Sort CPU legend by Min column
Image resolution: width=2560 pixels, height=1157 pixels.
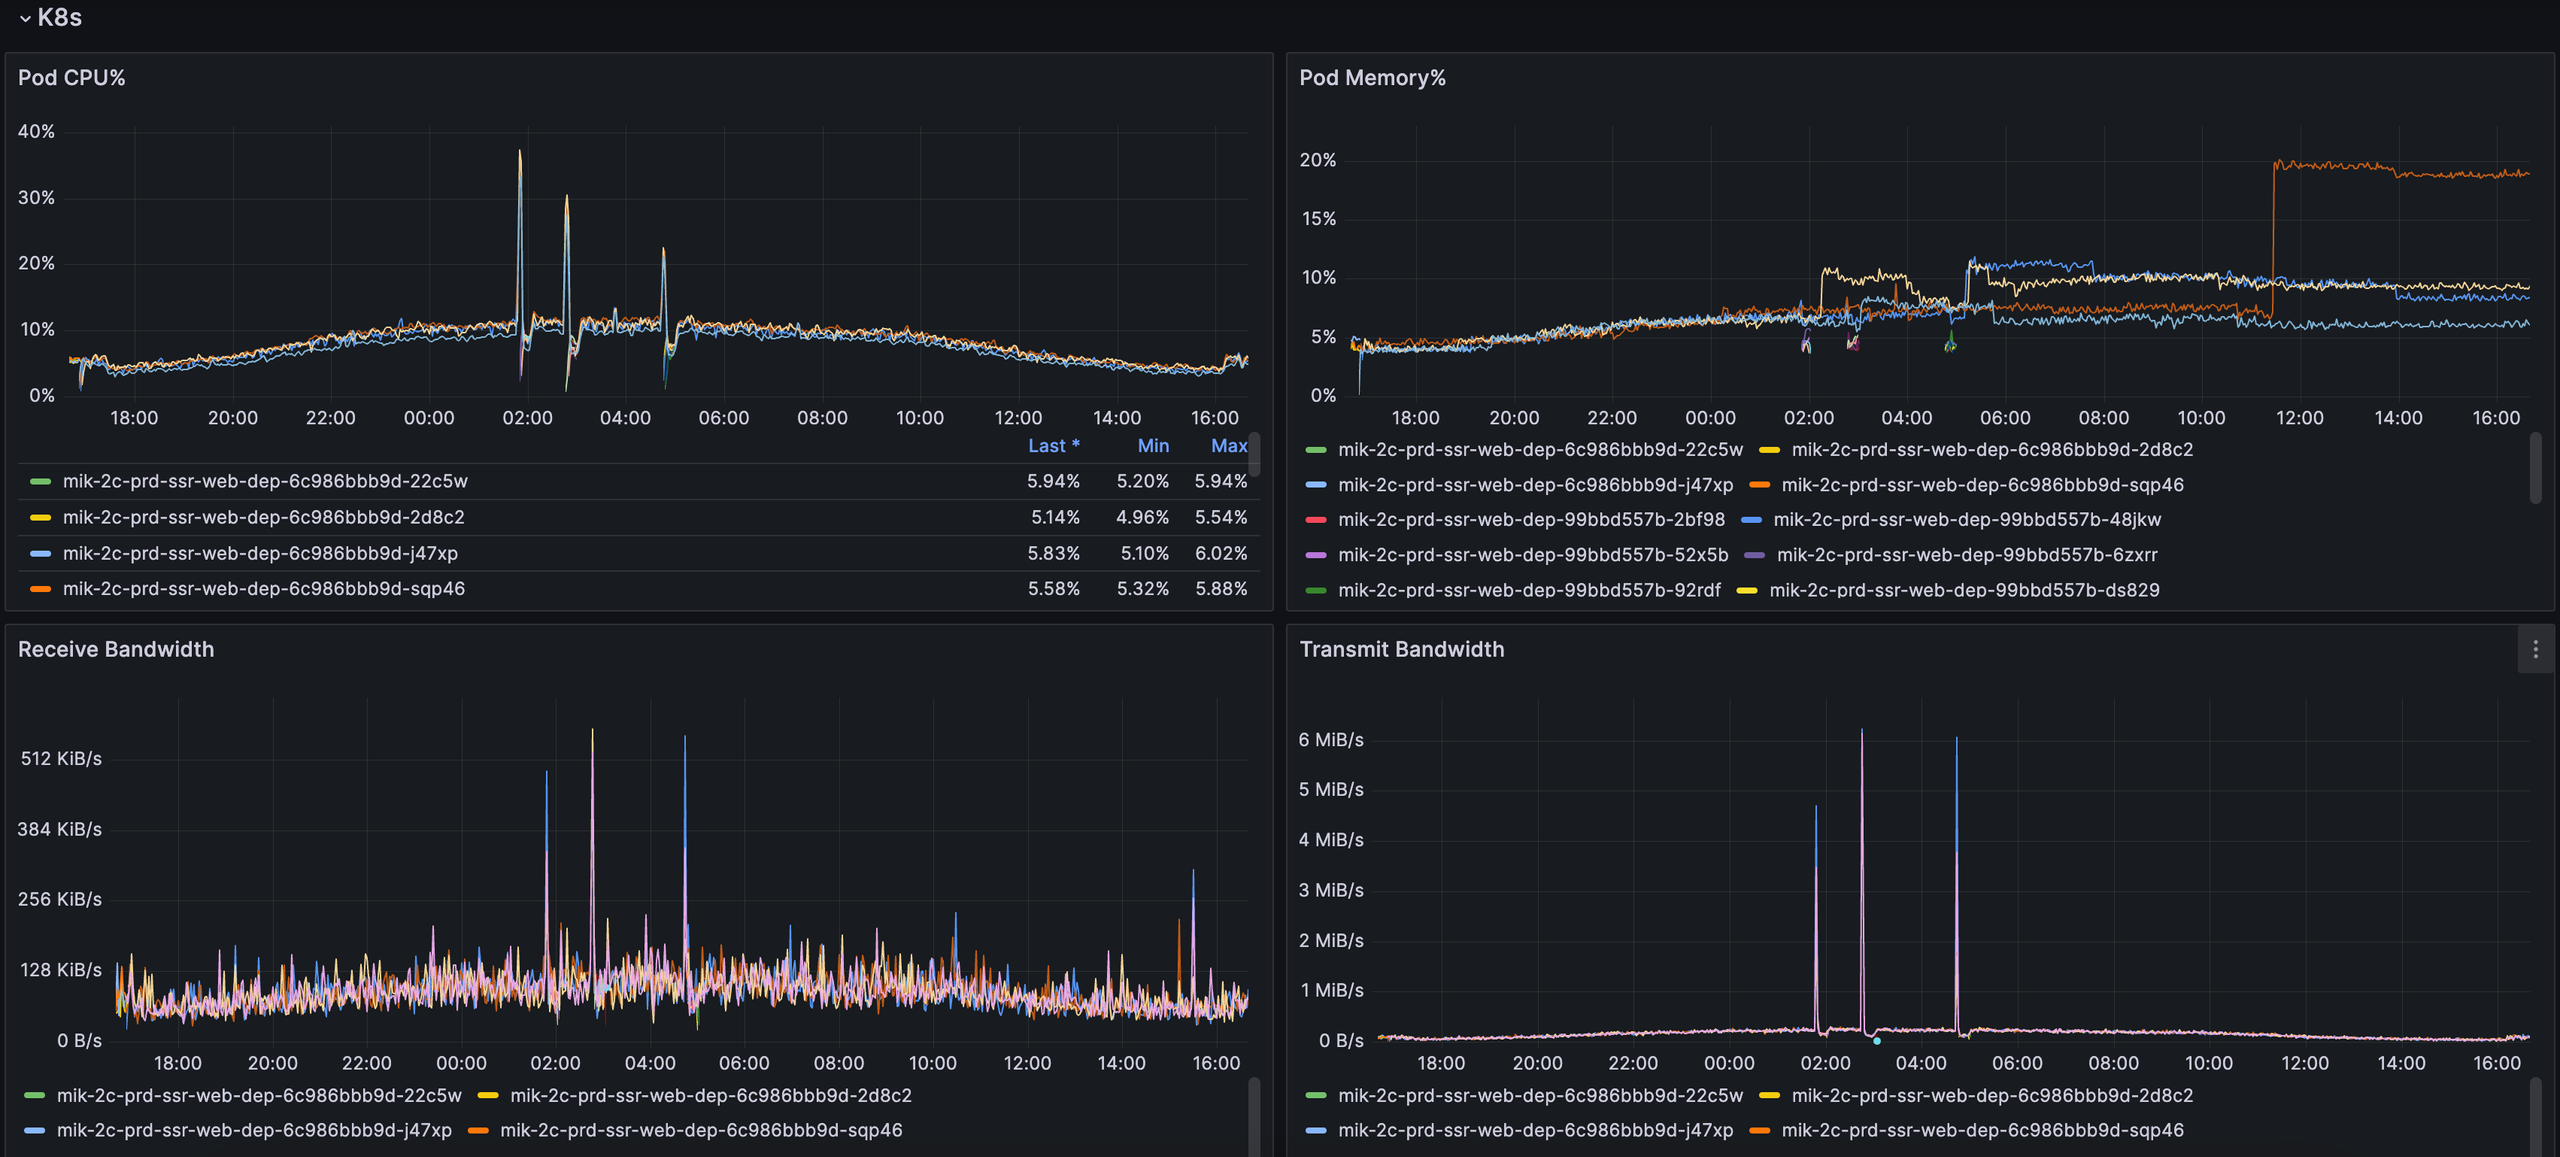(1152, 446)
